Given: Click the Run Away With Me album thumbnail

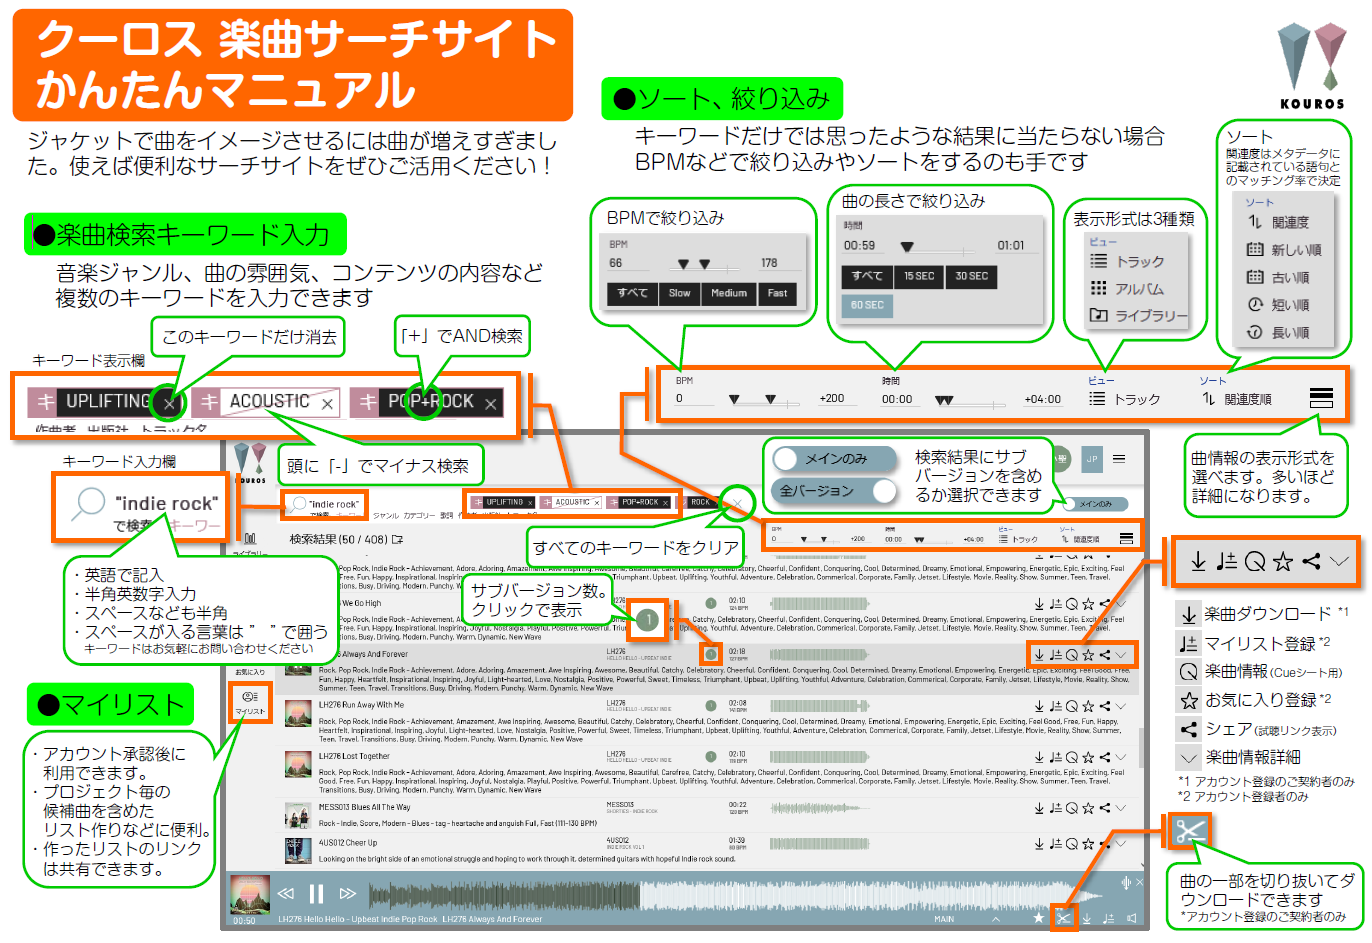Looking at the screenshot, I should (298, 712).
